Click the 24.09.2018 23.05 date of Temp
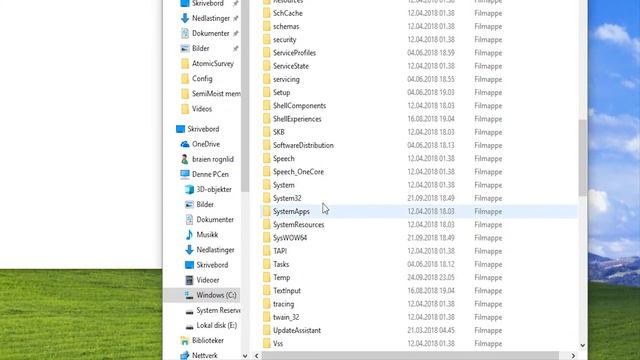The width and height of the screenshot is (640, 360). [431, 278]
